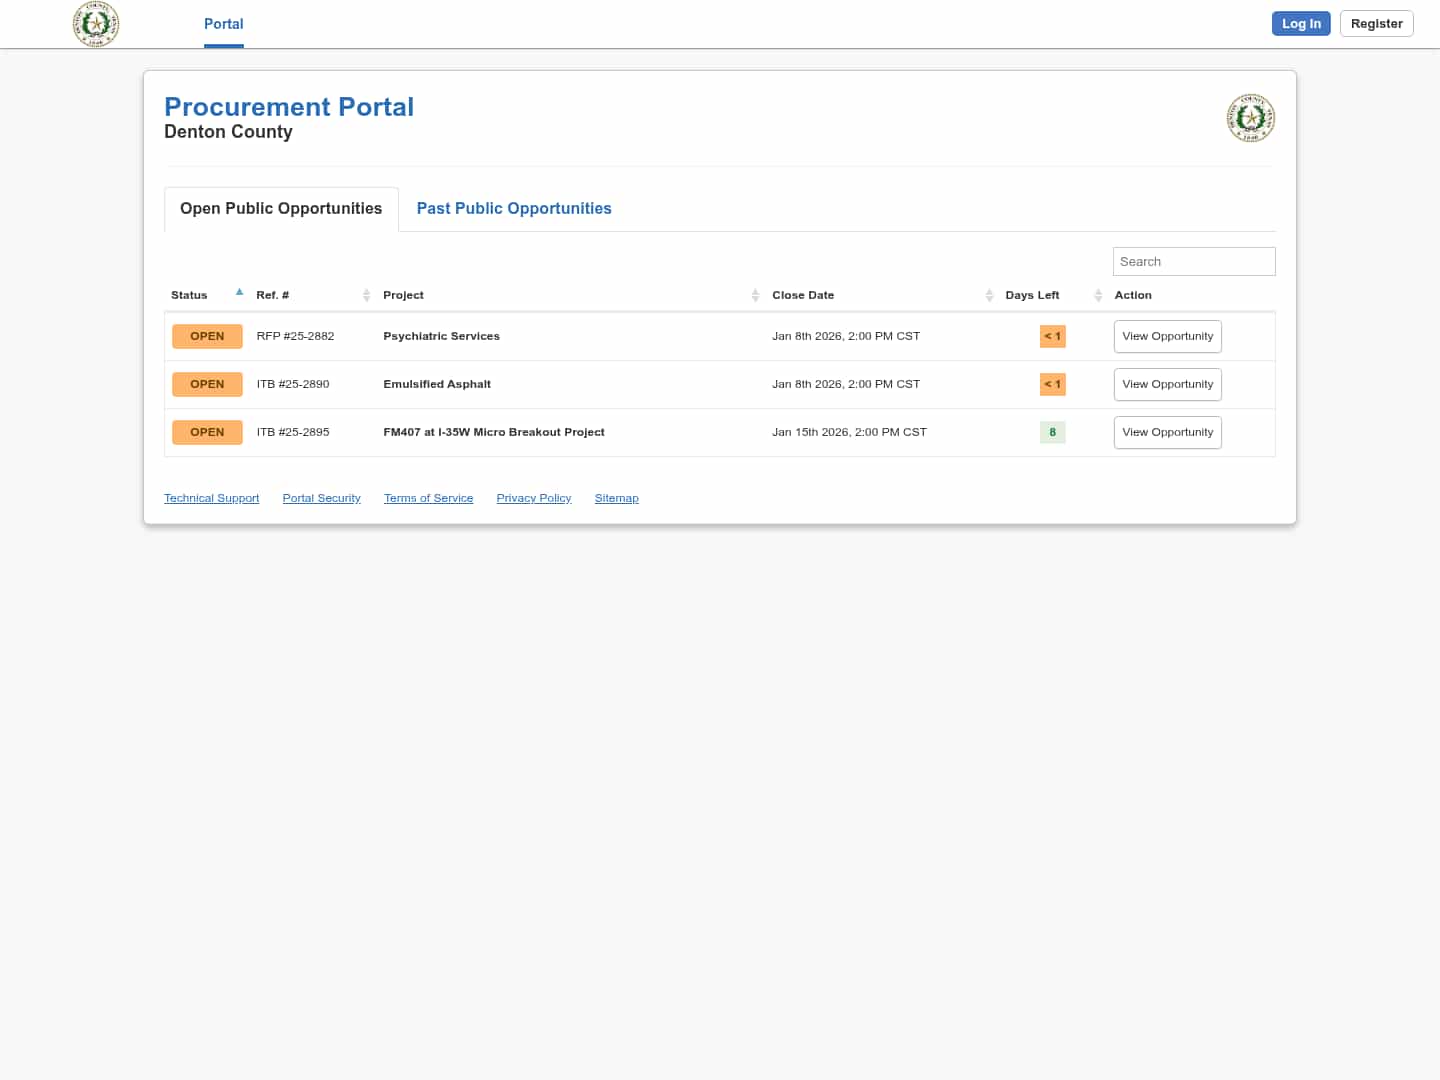Click the ascending sort arrow on Status column

coord(239,292)
